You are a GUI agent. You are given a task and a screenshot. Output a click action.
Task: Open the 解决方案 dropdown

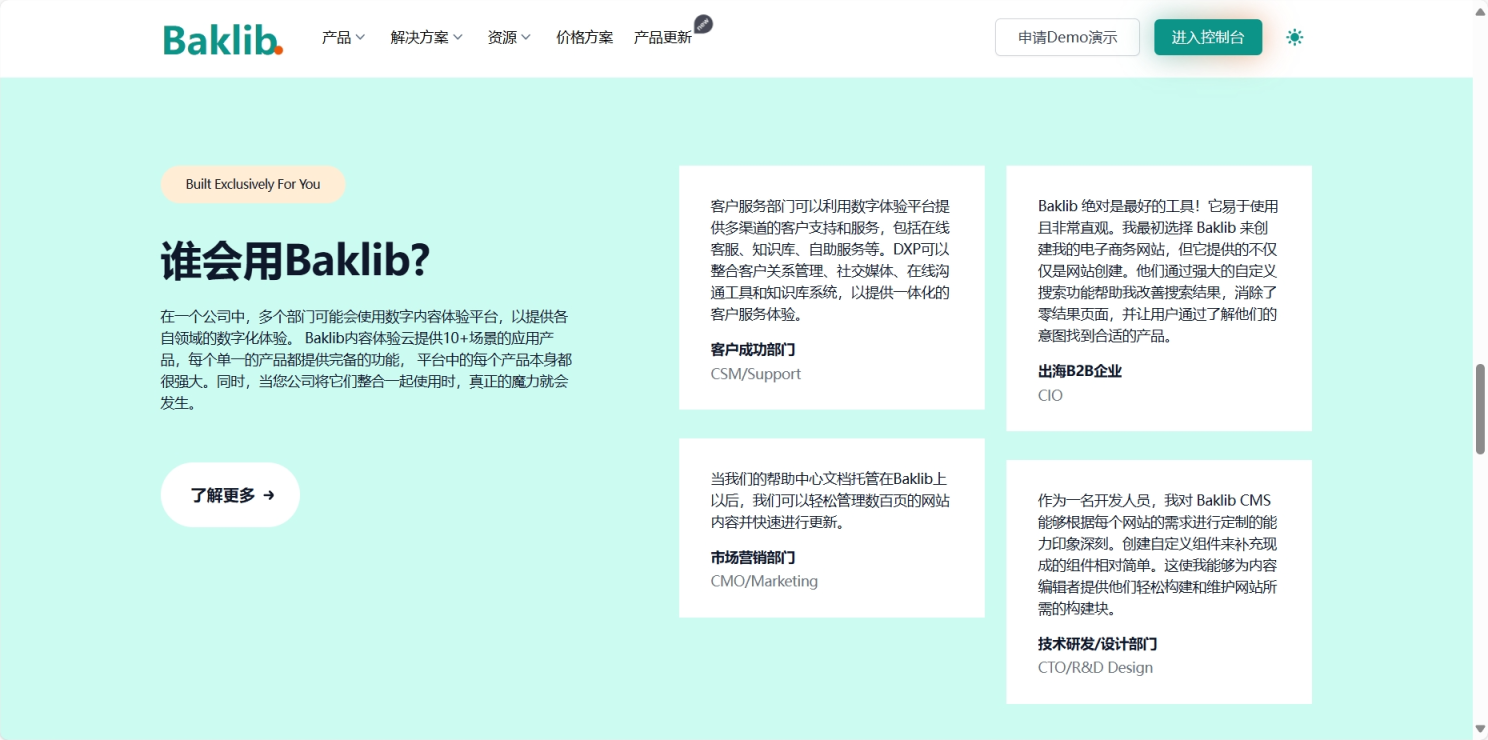coord(426,38)
